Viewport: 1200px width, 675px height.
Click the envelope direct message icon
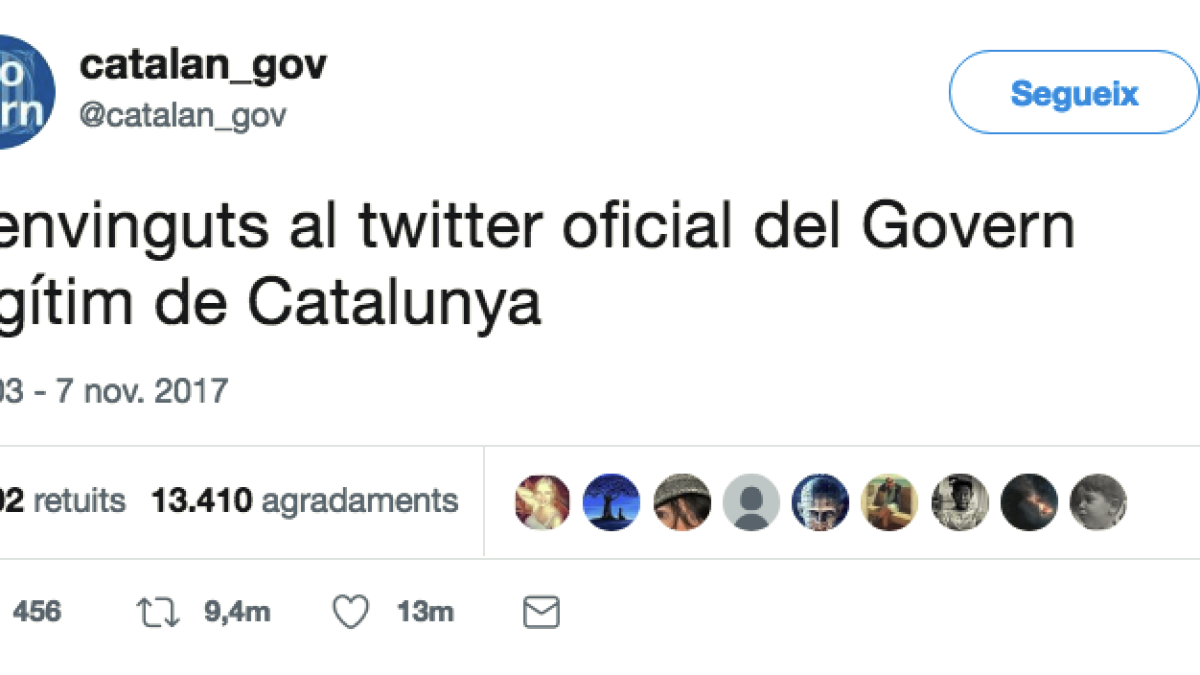541,612
